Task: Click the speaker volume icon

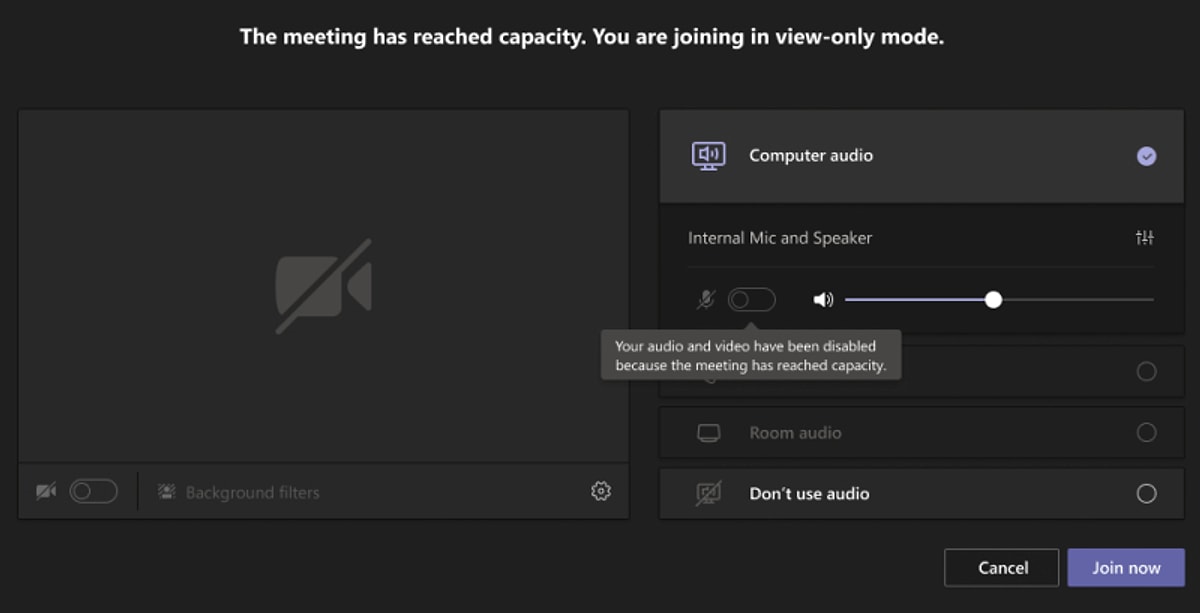Action: pyautogui.click(x=823, y=299)
